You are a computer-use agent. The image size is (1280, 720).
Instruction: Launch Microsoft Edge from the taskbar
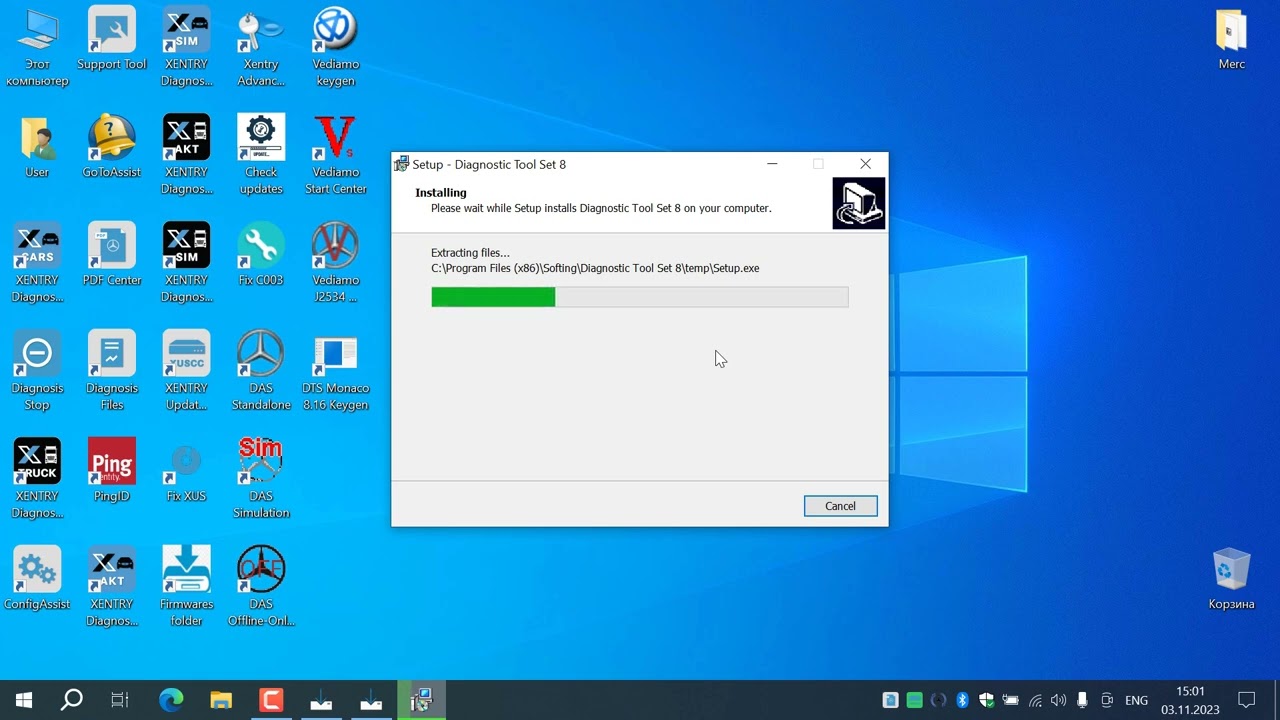point(172,700)
